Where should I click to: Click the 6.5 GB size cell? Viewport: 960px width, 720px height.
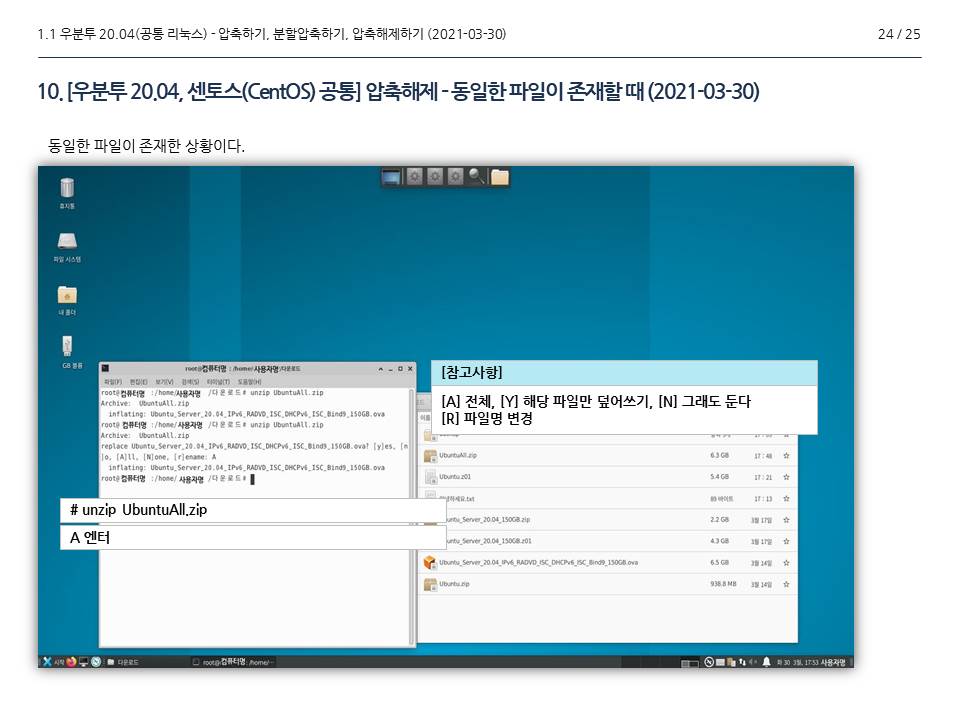point(719,563)
